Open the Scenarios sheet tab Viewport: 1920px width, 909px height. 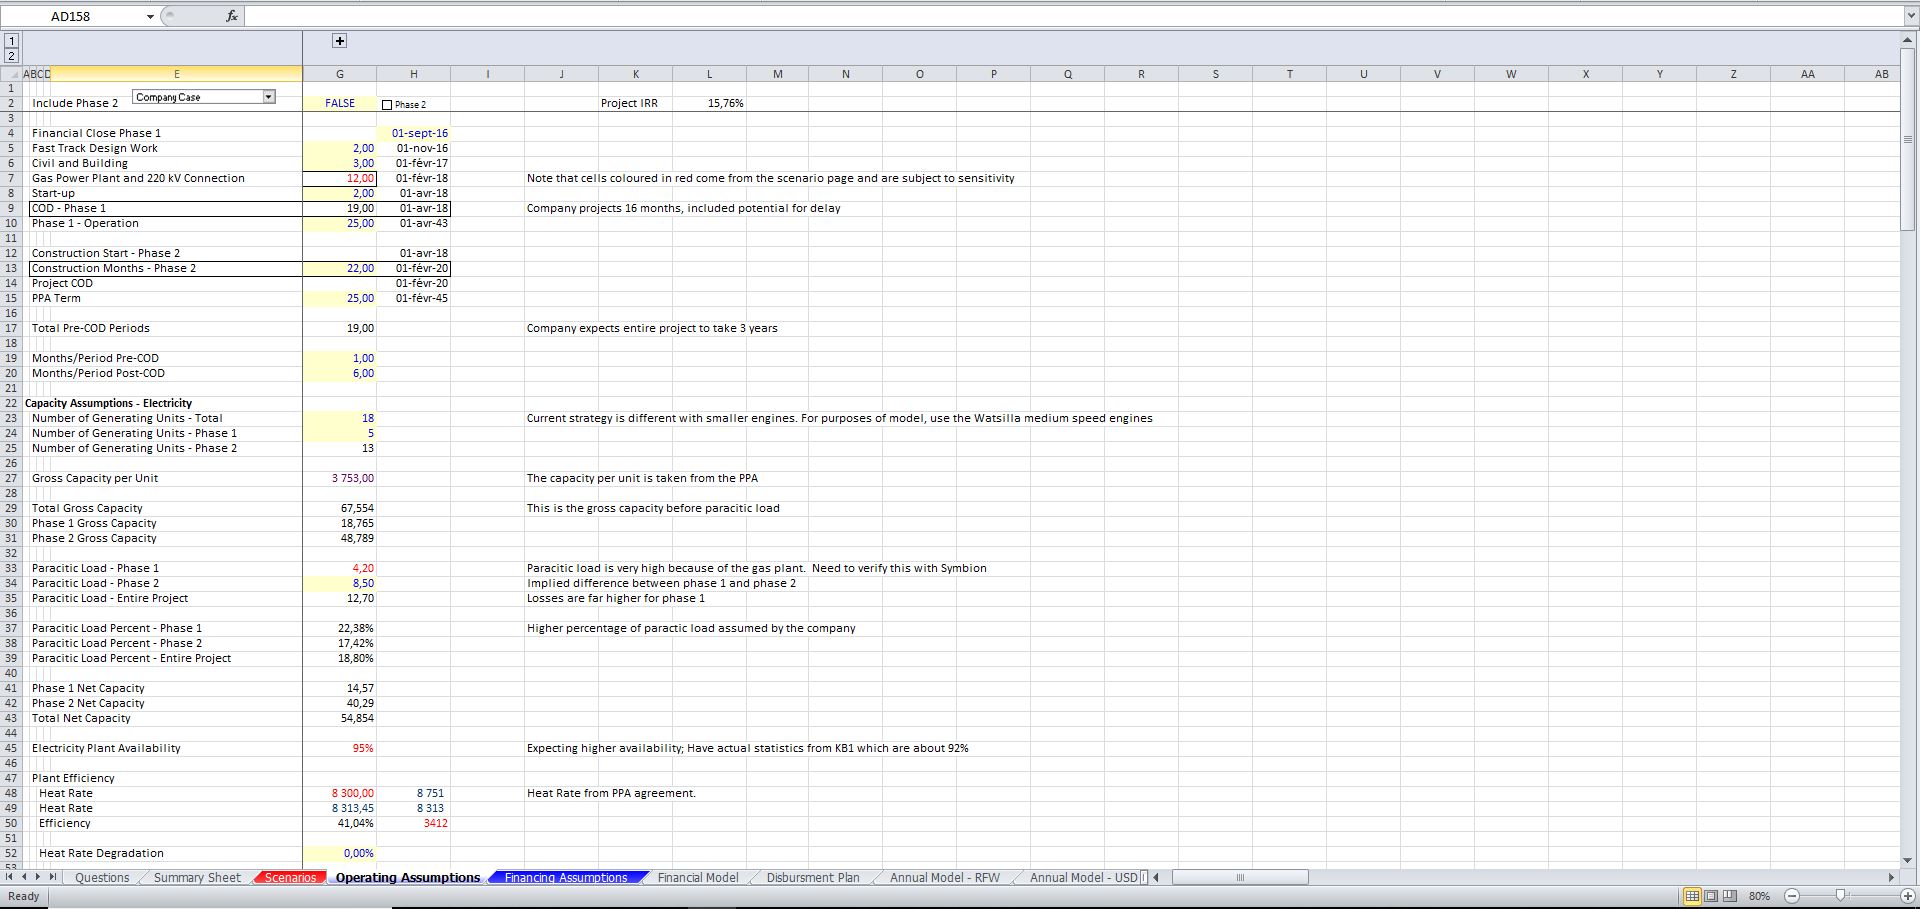[x=289, y=877]
